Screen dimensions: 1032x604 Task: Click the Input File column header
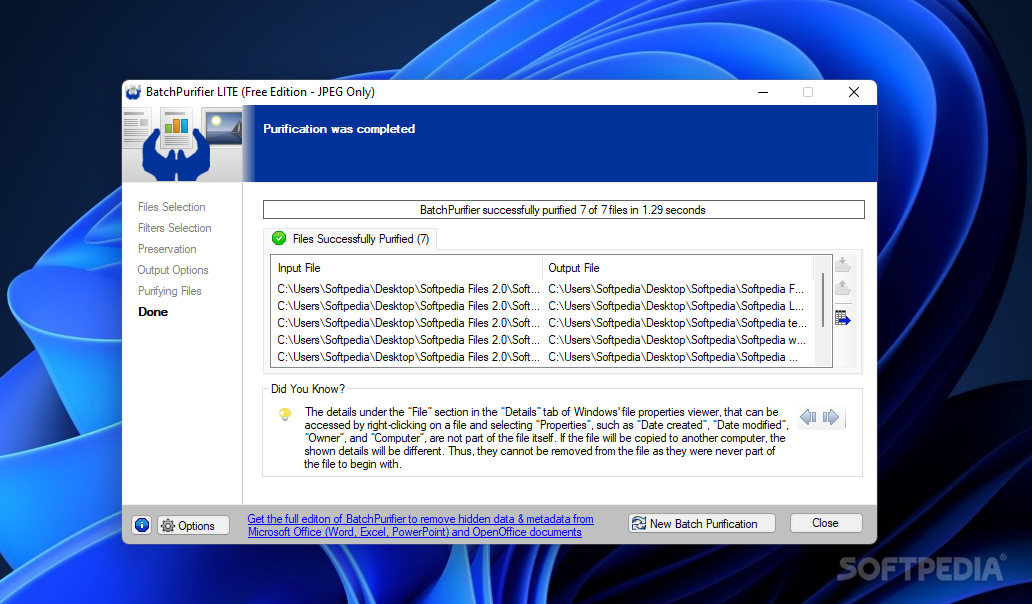tap(406, 268)
